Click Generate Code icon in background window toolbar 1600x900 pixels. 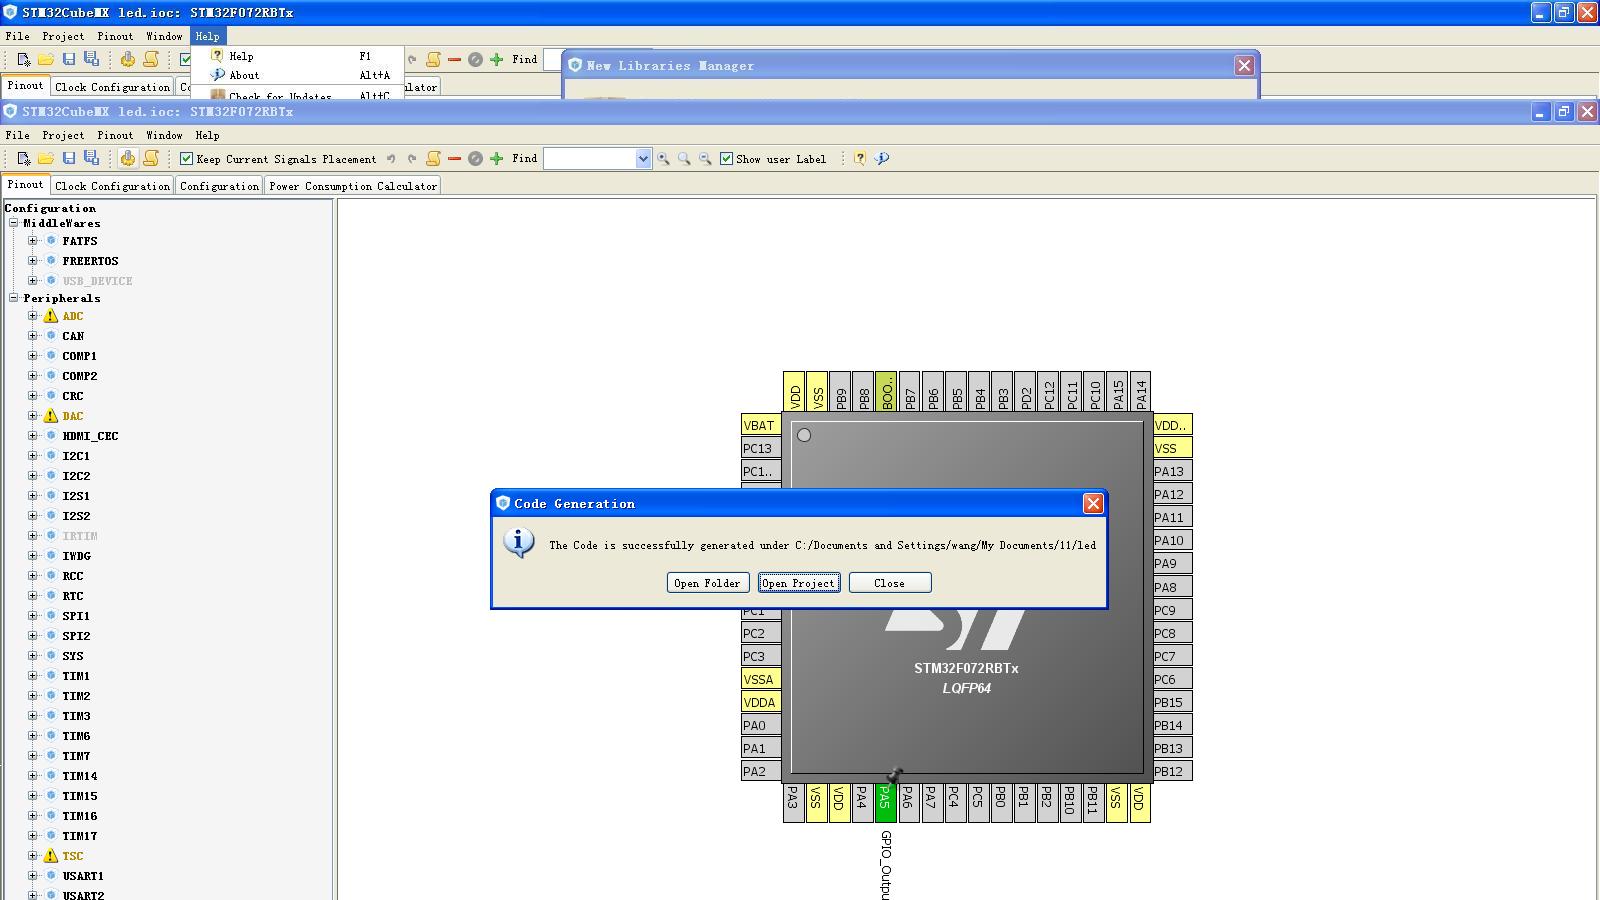[x=128, y=59]
